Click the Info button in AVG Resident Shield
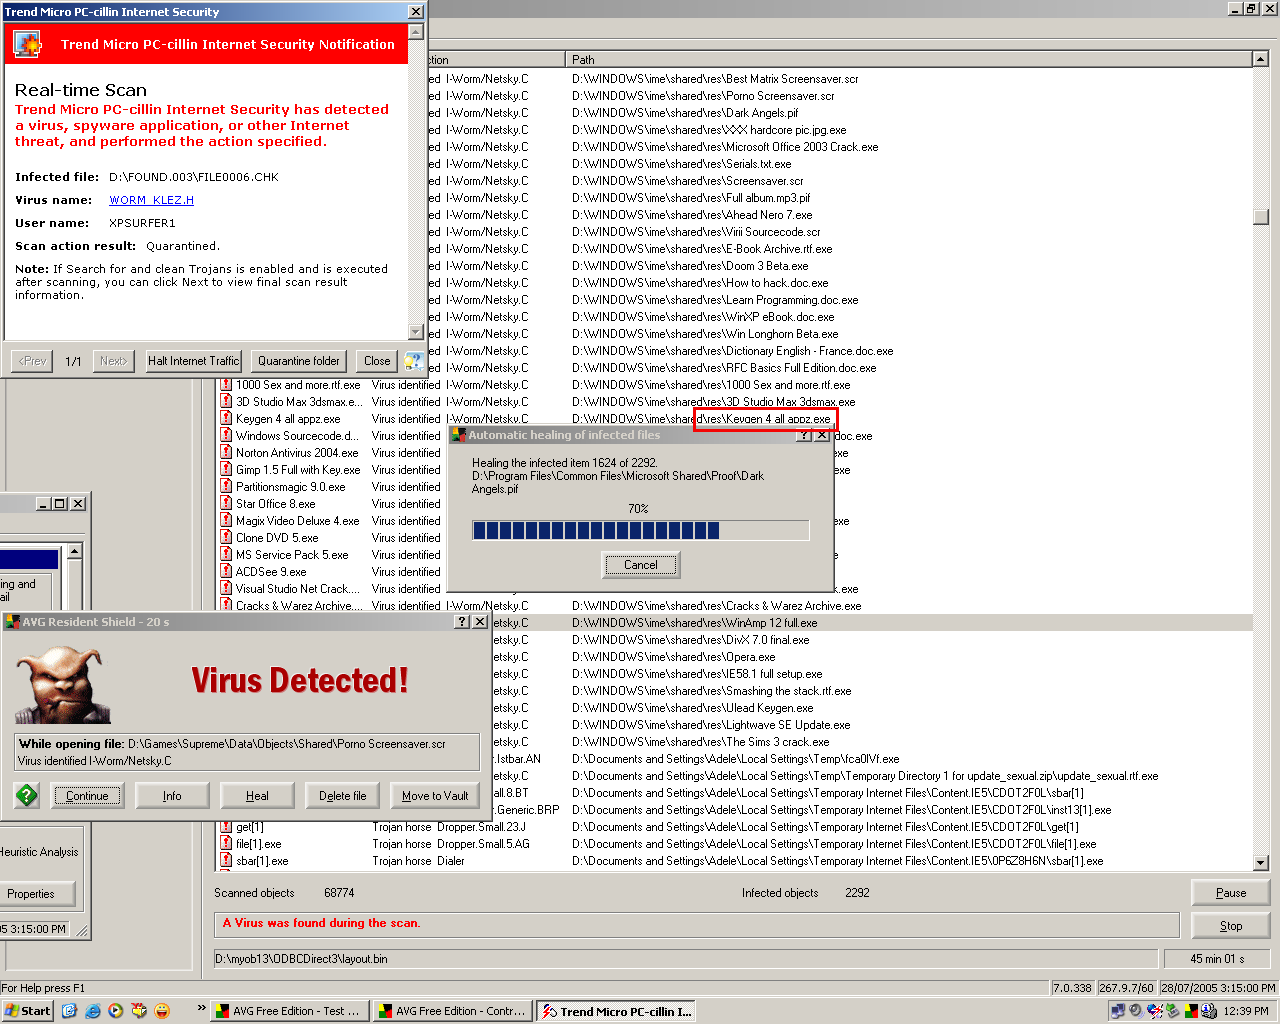Viewport: 1280px width, 1024px height. 172,796
